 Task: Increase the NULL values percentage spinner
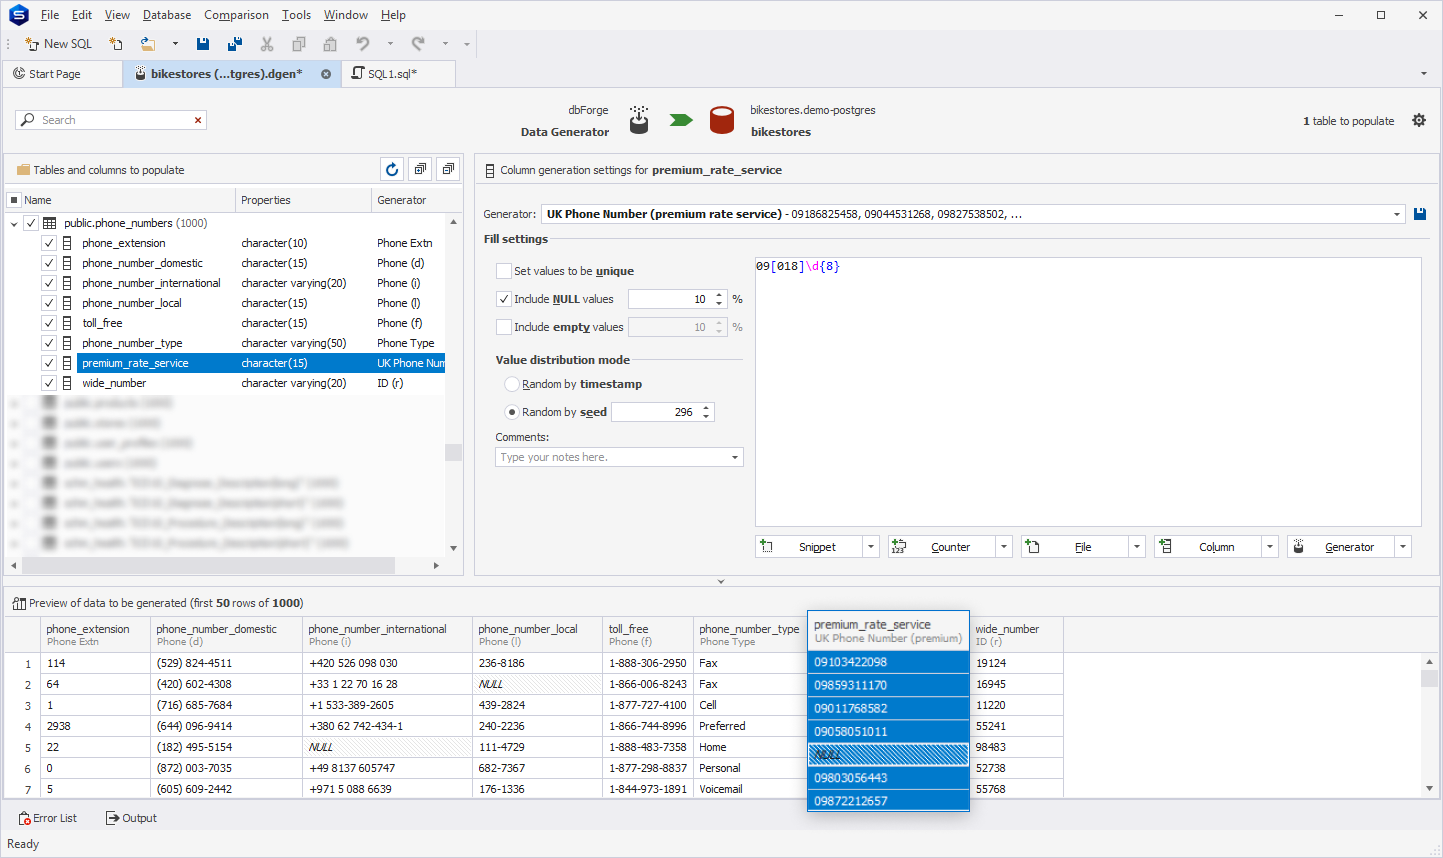[x=719, y=295]
